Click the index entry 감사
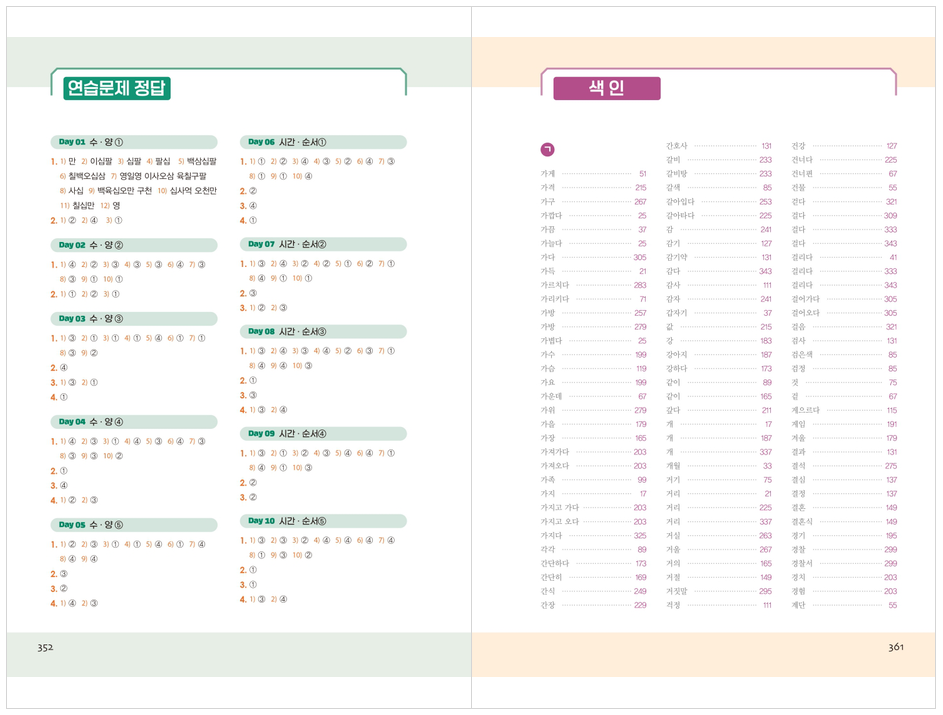Screen dimensions: 943x715 pos(719,285)
